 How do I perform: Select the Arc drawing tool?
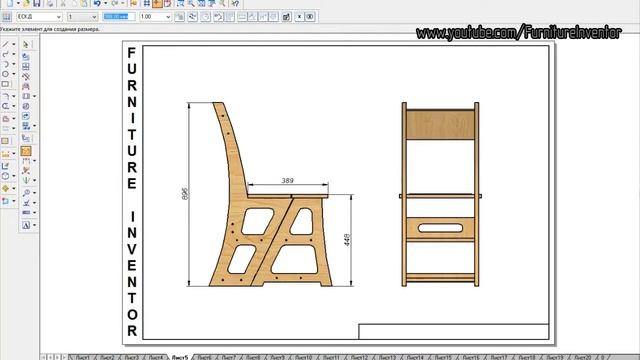coord(5,64)
